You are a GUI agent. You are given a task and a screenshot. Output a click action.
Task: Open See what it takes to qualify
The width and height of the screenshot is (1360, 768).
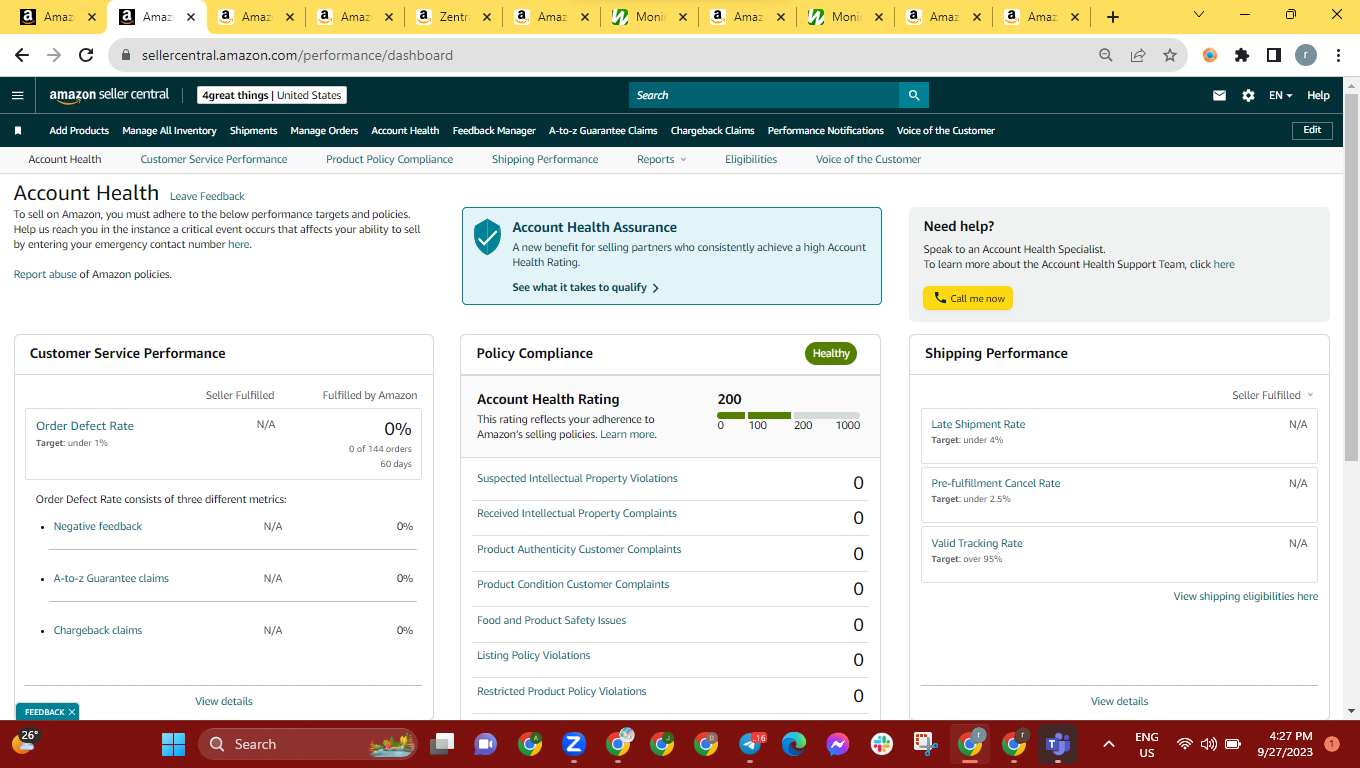pyautogui.click(x=586, y=287)
